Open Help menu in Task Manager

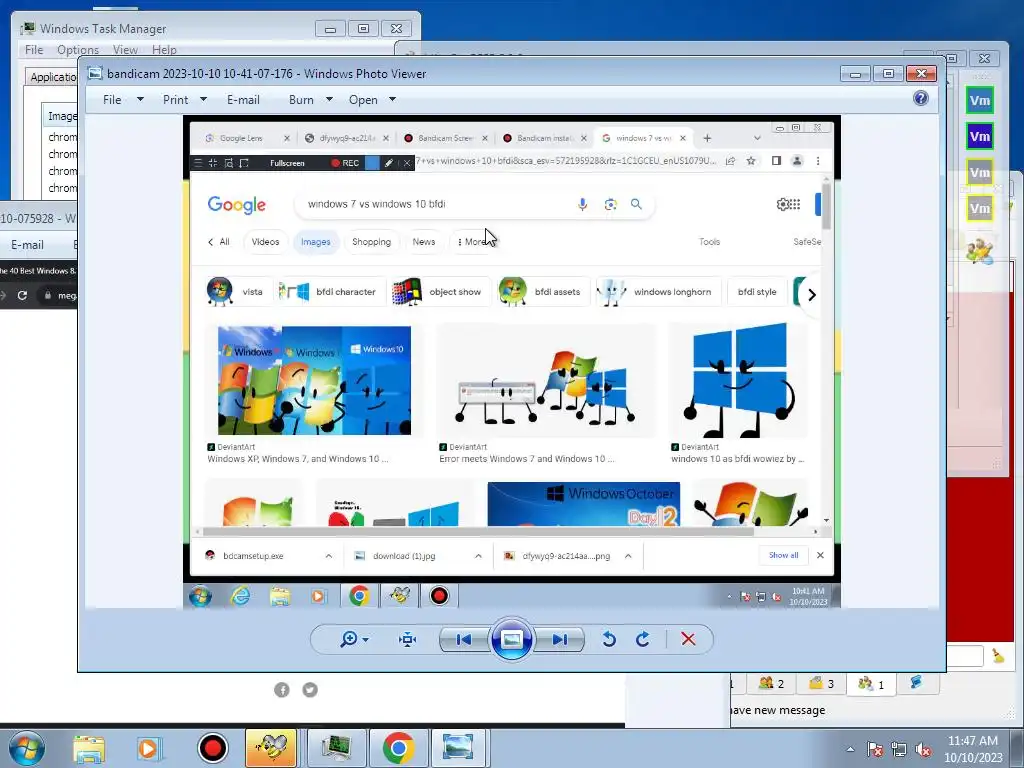(164, 50)
